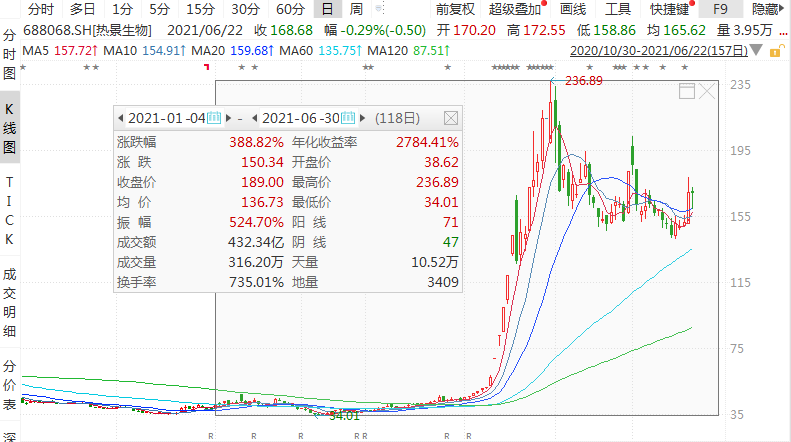Open calendar for start date 2021-01-04
Image resolution: width=791 pixels, height=442 pixels.
click(214, 118)
